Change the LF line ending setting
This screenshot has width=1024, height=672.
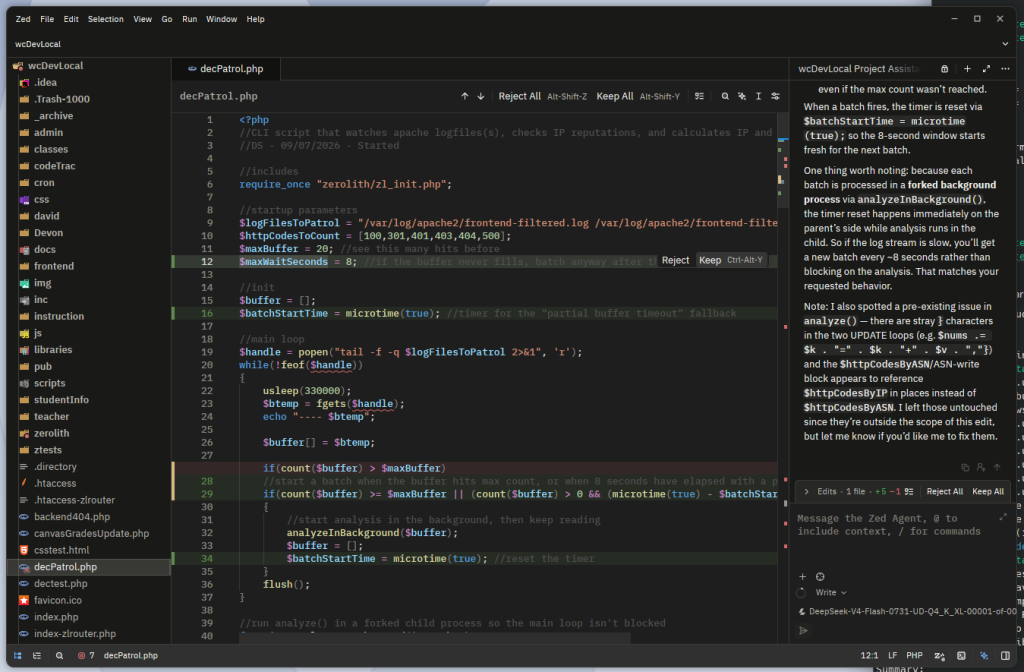click(x=892, y=656)
